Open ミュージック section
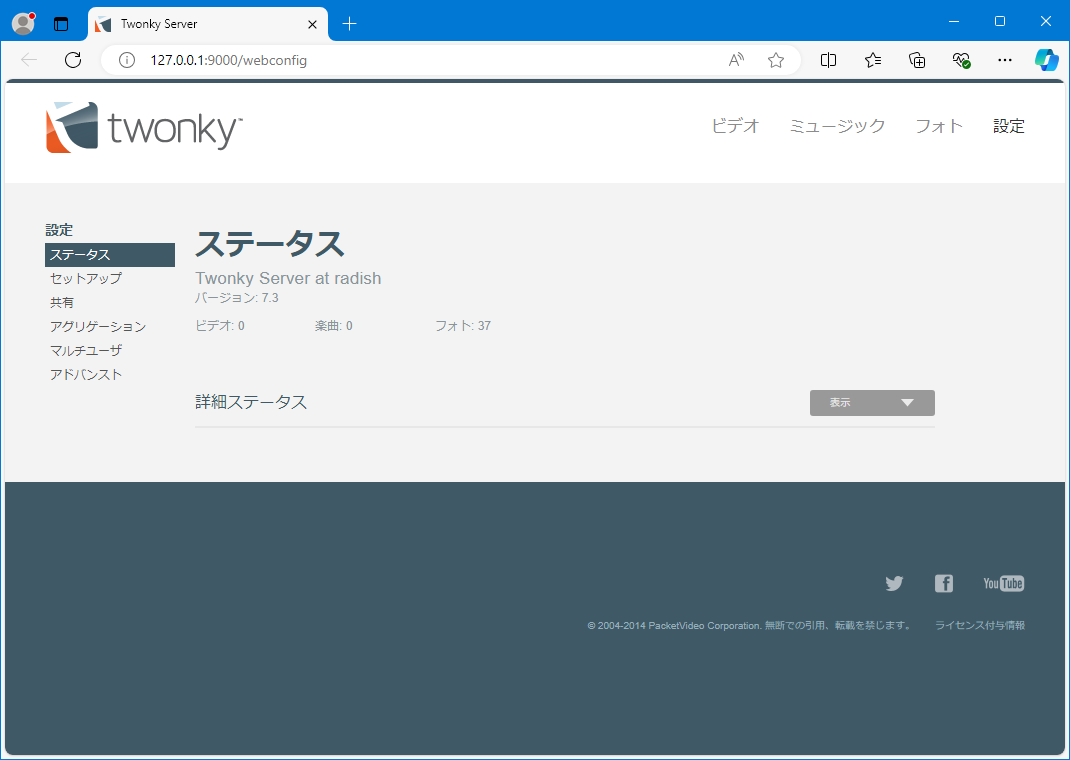Viewport: 1070px width, 760px height. (837, 126)
